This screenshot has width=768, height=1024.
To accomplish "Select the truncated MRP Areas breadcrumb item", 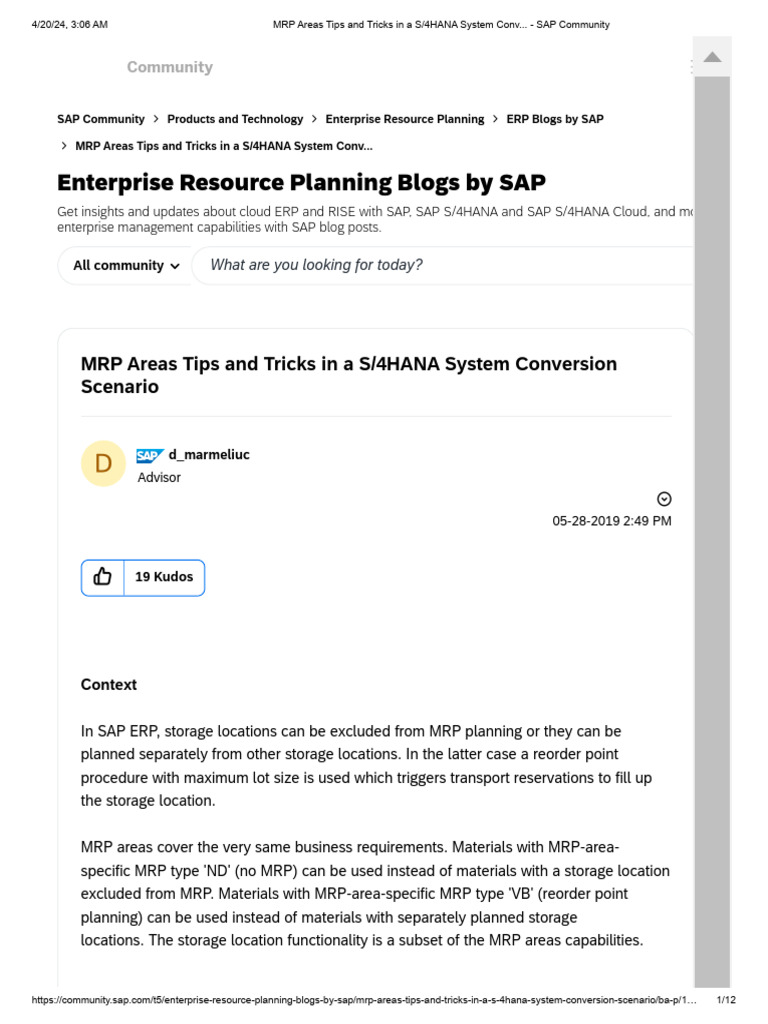I will [x=224, y=146].
